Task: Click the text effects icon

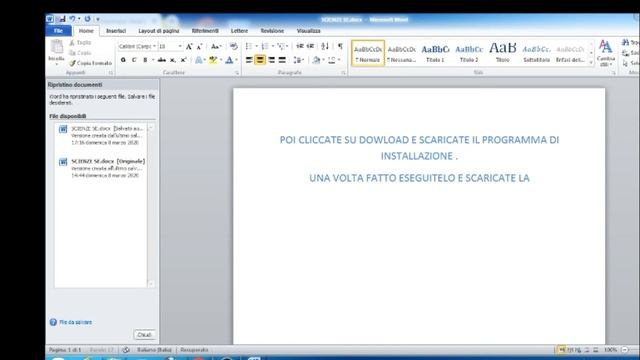Action: click(198, 60)
